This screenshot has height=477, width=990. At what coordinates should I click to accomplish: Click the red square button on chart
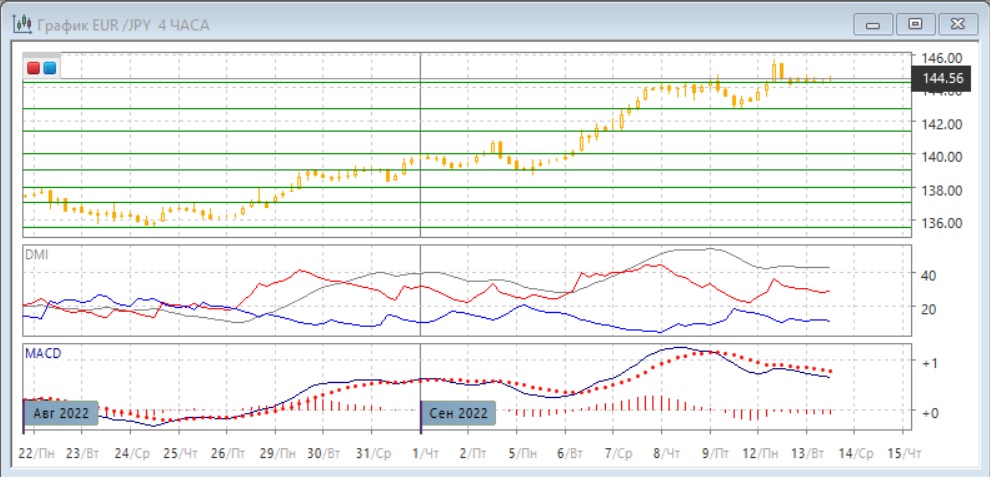(x=34, y=68)
